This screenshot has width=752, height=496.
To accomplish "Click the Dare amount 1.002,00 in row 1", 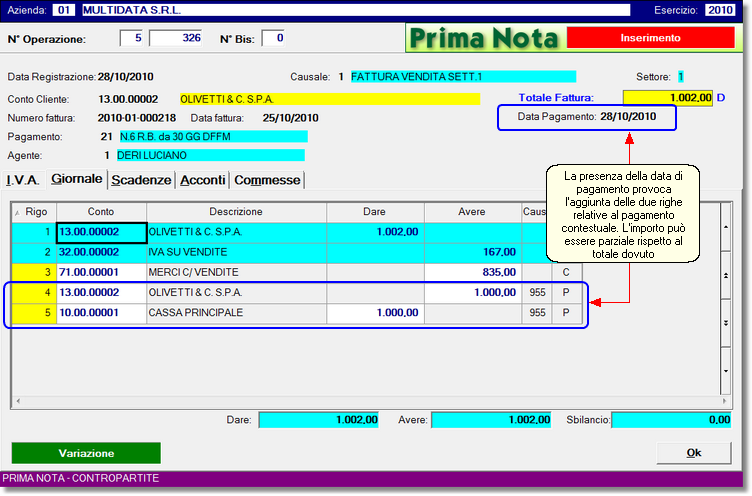I will (376, 232).
